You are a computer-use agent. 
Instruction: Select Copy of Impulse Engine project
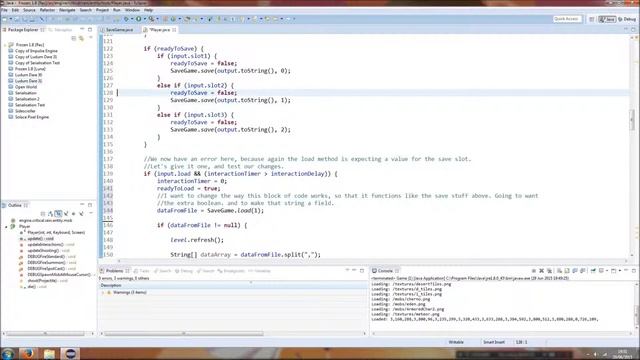(x=36, y=51)
